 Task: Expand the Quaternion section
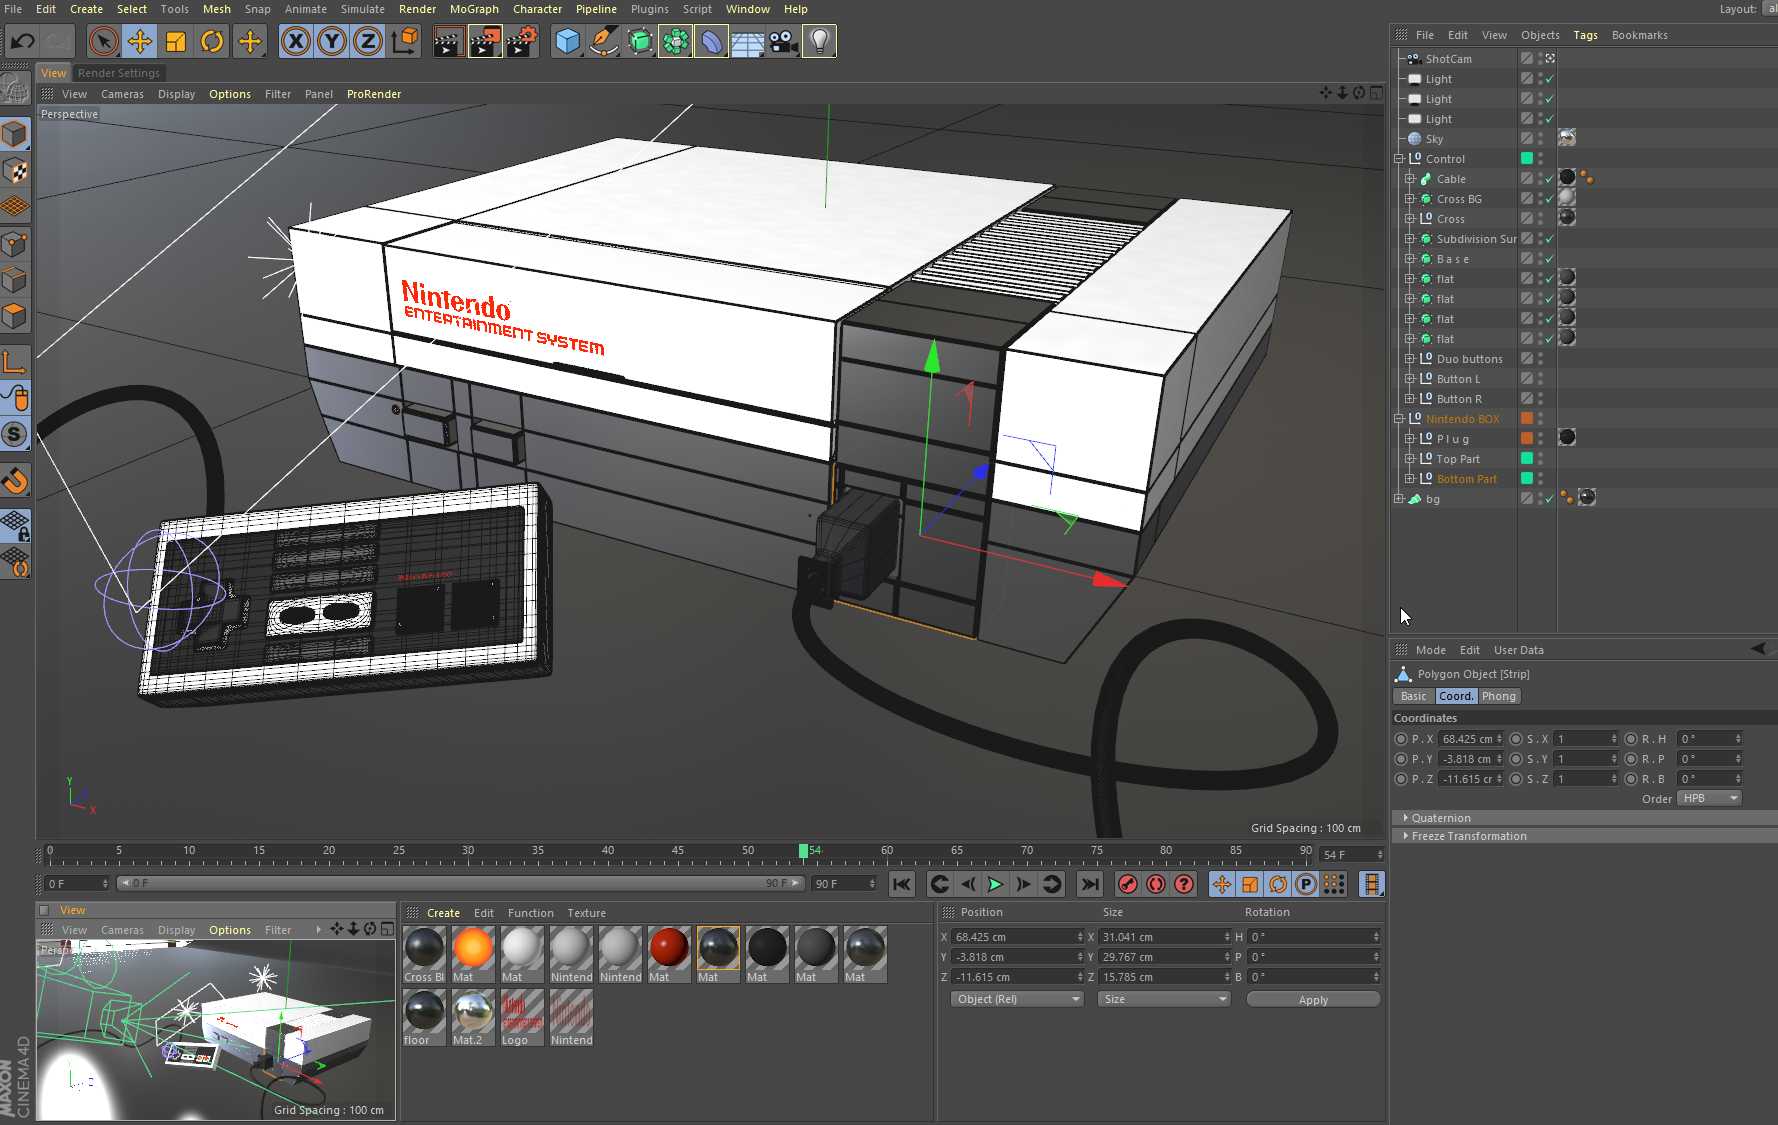tap(1440, 818)
